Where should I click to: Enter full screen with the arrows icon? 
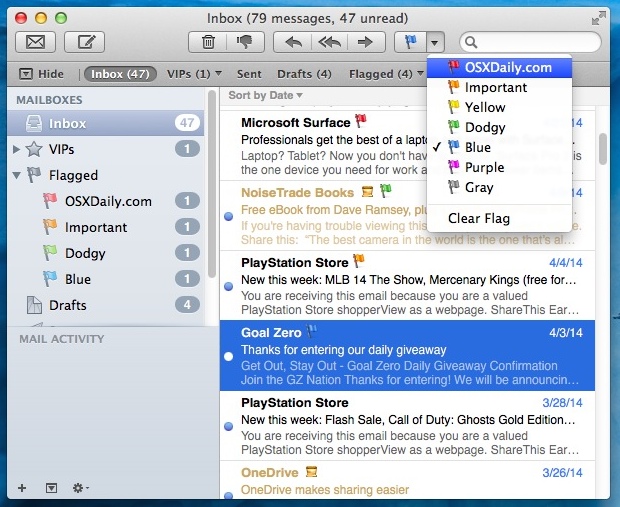(x=599, y=18)
